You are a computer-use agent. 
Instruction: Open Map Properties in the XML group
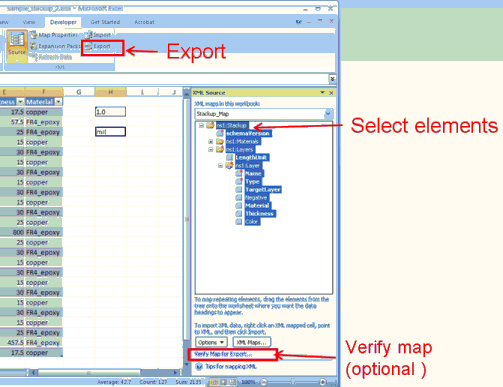tap(53, 35)
